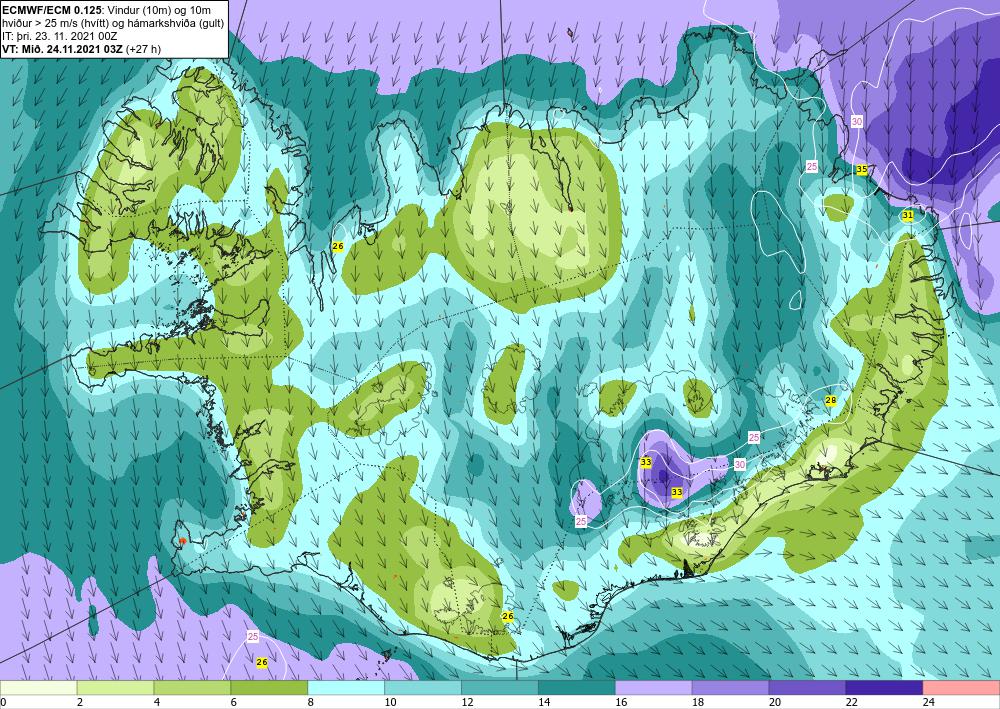
Task: Click legend scale label 24
Action: tap(929, 702)
